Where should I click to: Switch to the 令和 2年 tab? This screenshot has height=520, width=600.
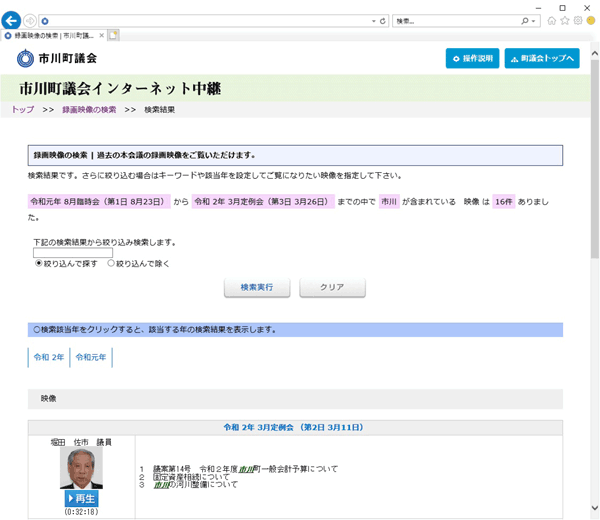coord(49,357)
